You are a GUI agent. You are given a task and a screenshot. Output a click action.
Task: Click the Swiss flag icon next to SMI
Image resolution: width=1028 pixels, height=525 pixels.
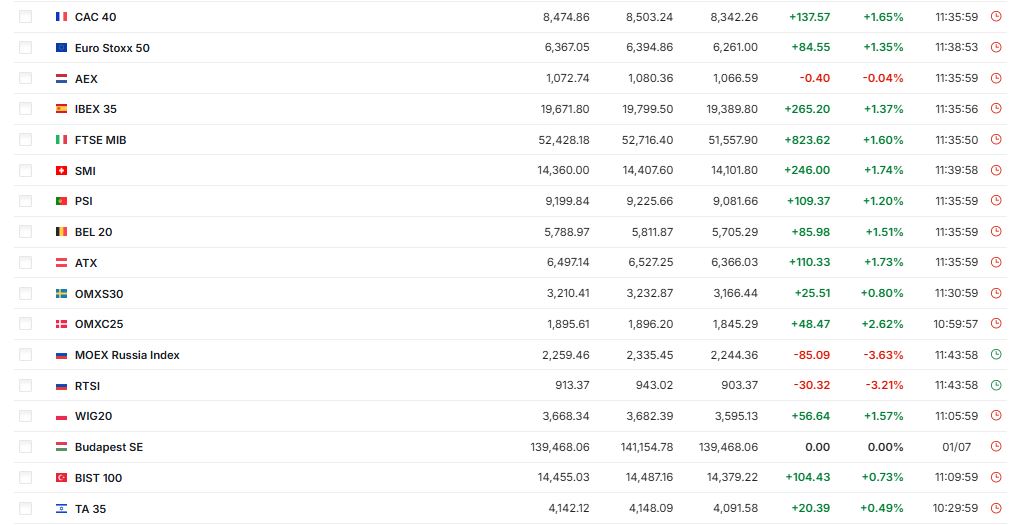click(x=62, y=170)
